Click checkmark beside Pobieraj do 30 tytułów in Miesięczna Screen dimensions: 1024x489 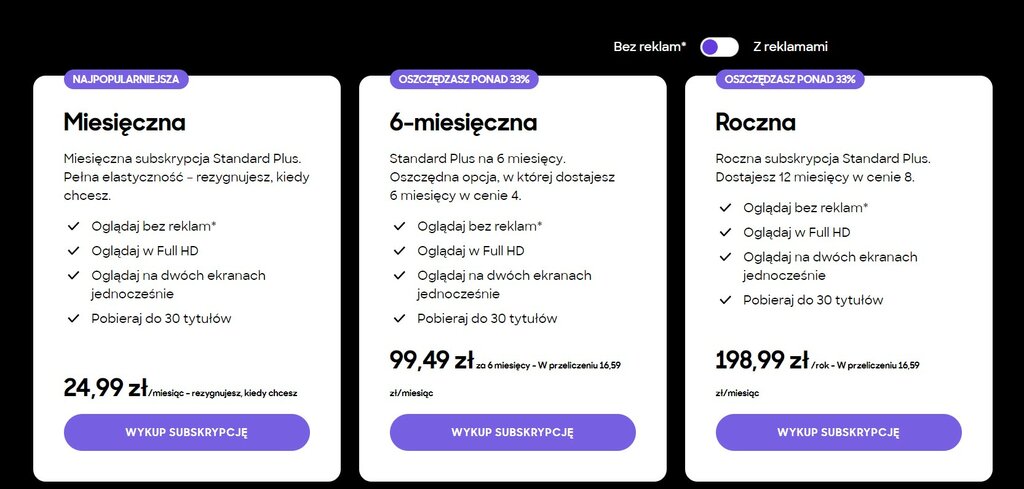(x=73, y=319)
